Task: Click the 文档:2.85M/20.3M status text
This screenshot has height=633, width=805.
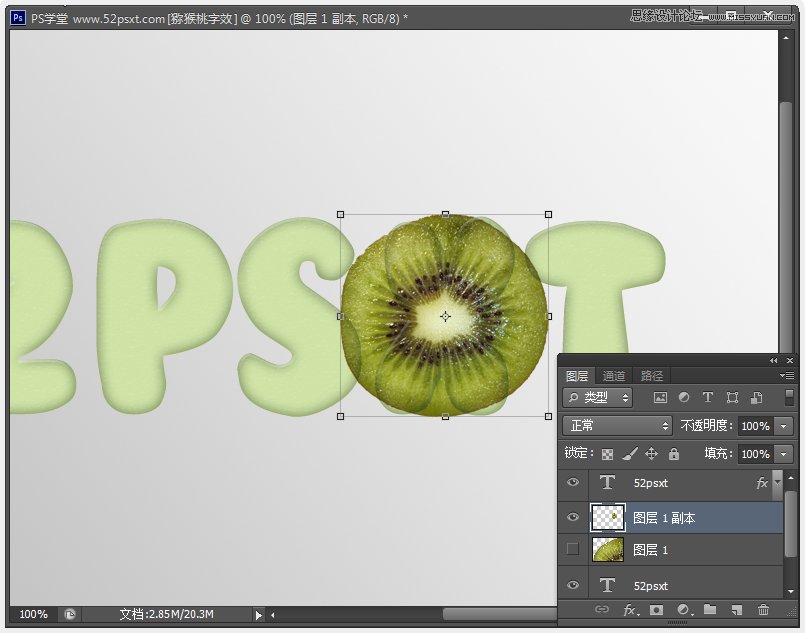Action: (166, 615)
